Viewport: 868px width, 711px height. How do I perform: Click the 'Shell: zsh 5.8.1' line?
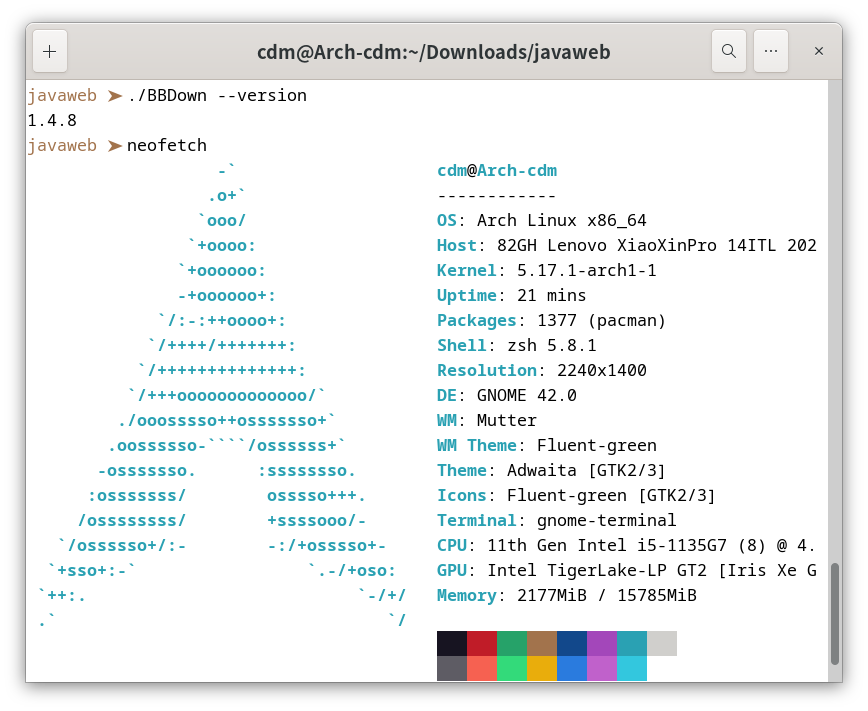point(516,345)
